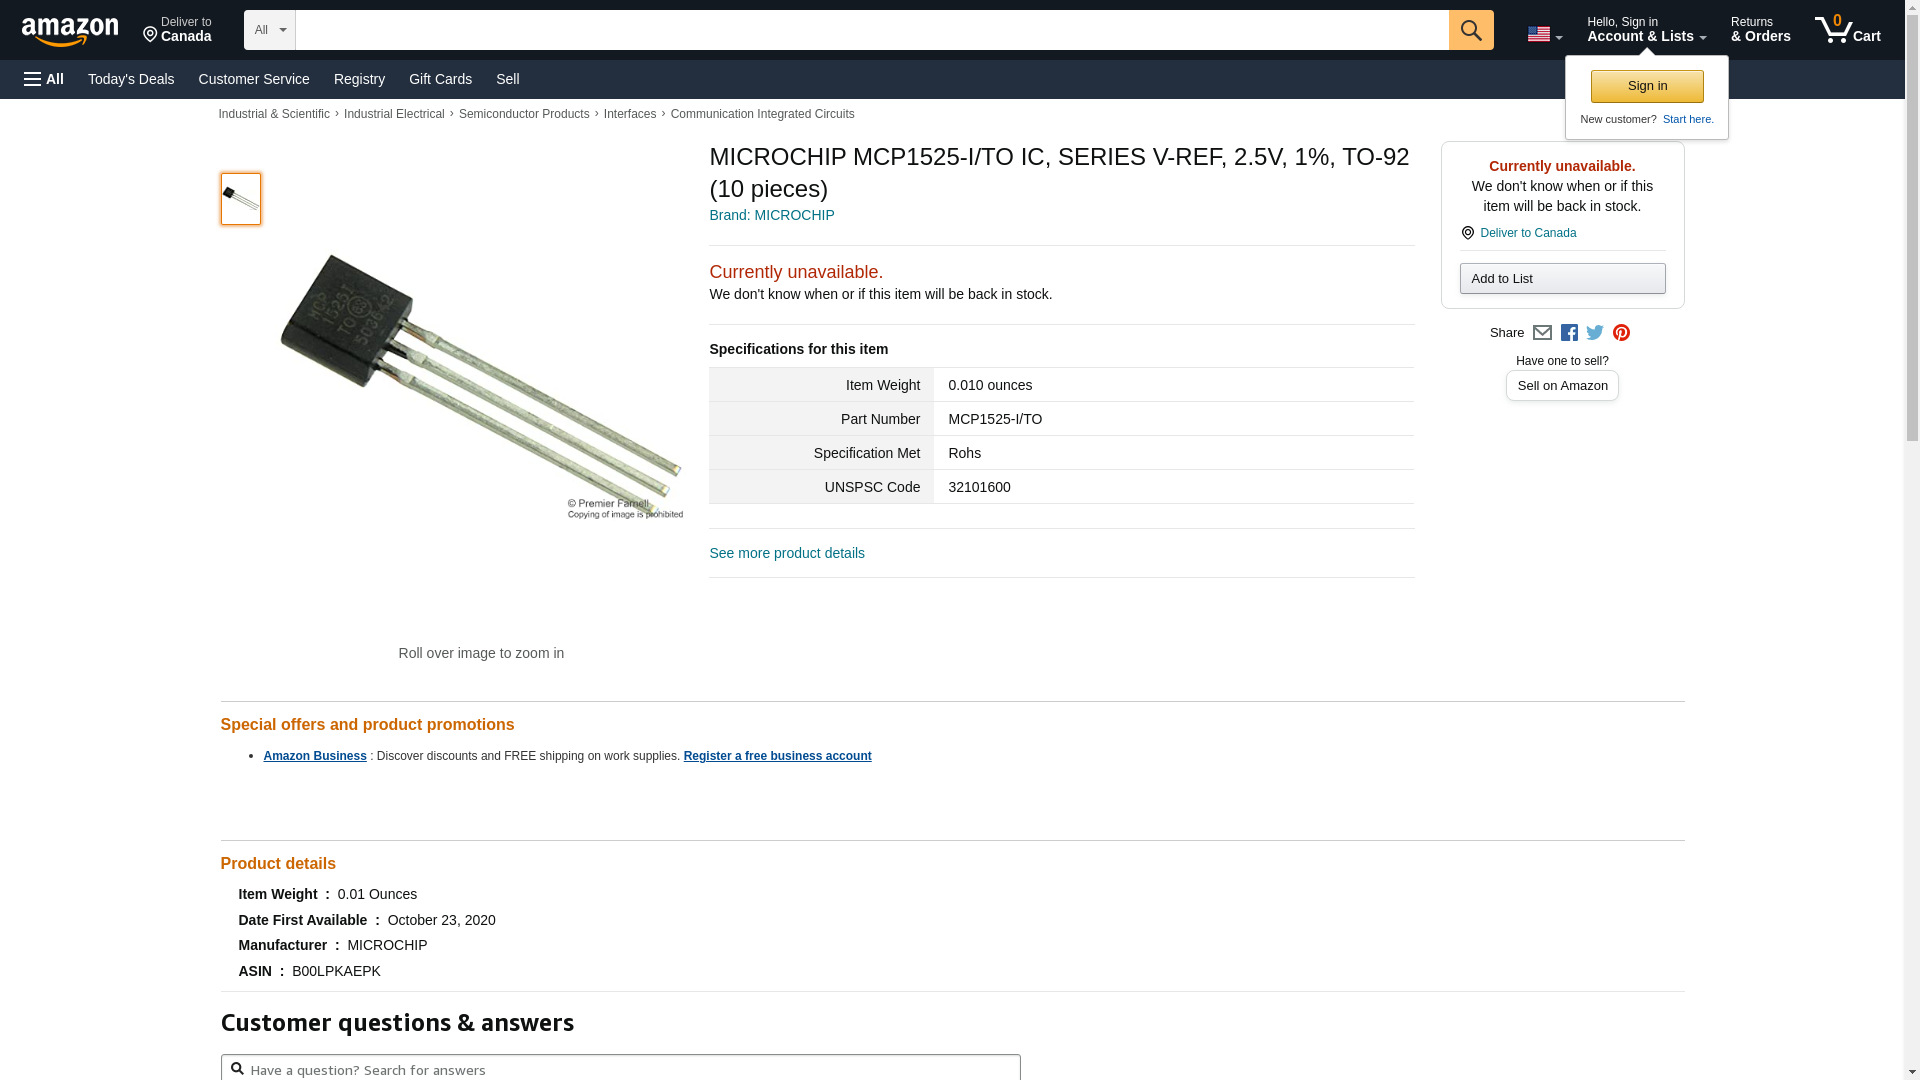Click Sell on Amazon button

tap(1562, 386)
